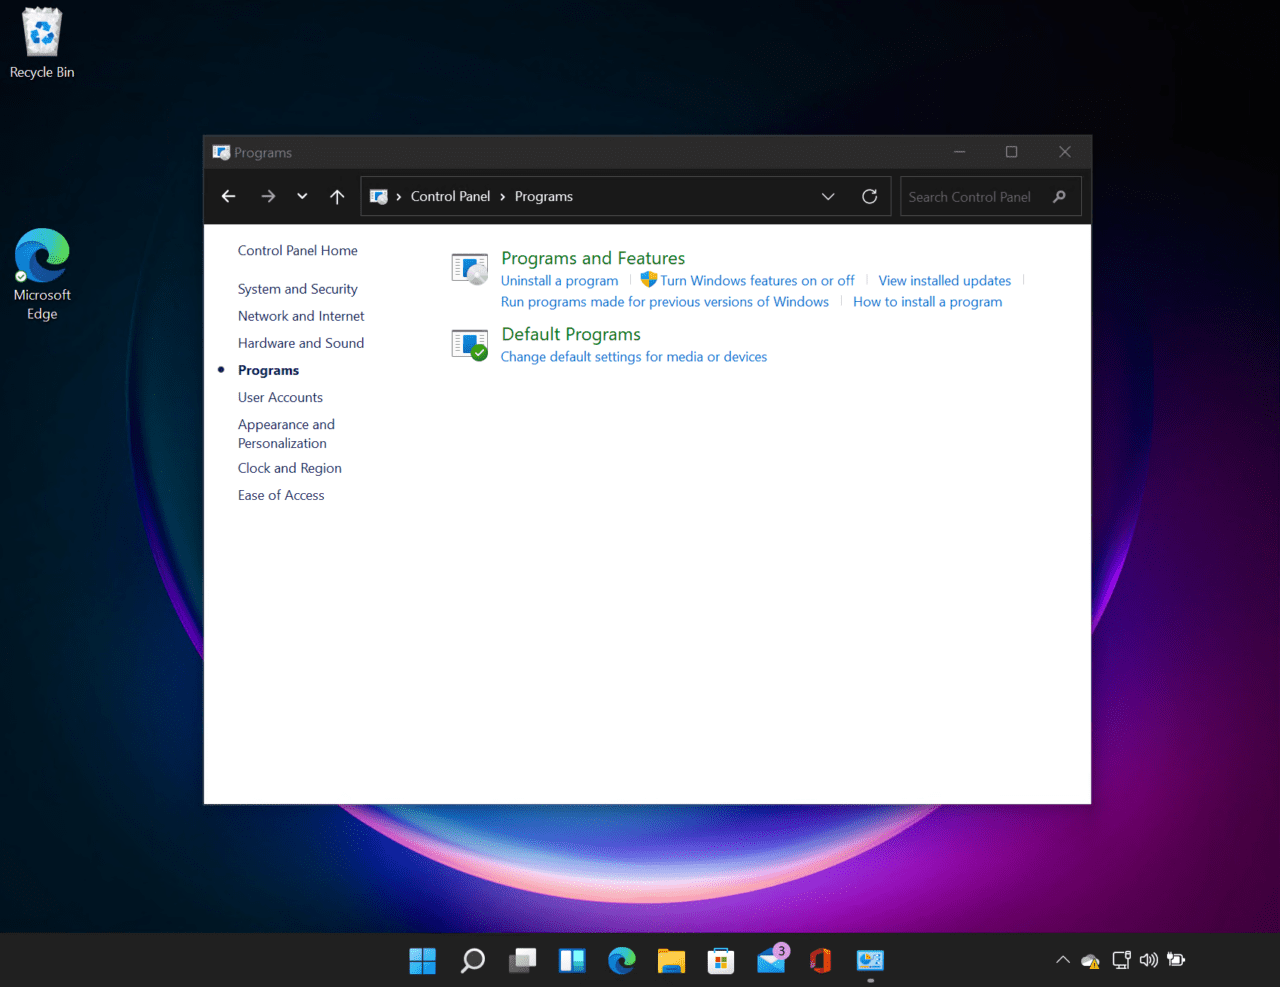Open the address bar dropdown arrow
Screen dimensions: 1280x987
coord(828,196)
